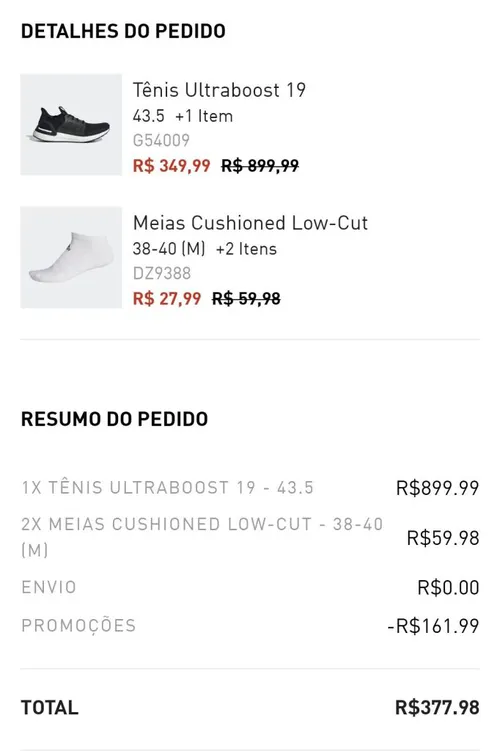Click the -R$161.99 promotion amount
Screen dimensions: 500x751
[433, 626]
